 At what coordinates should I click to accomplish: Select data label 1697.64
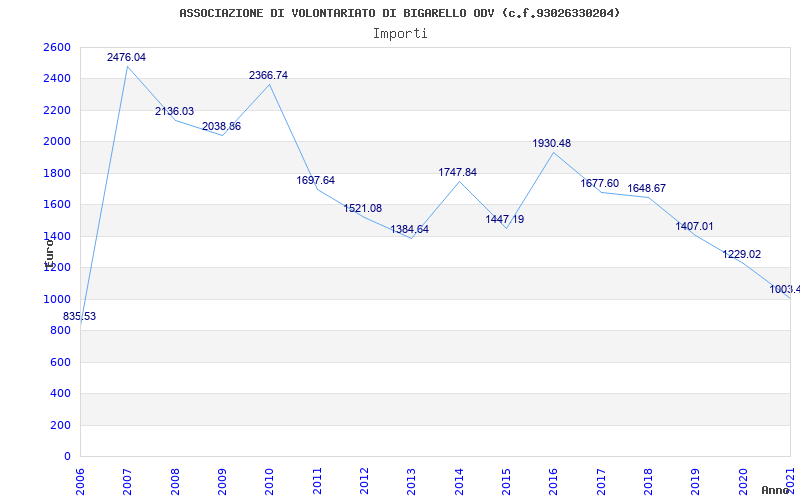(x=316, y=180)
